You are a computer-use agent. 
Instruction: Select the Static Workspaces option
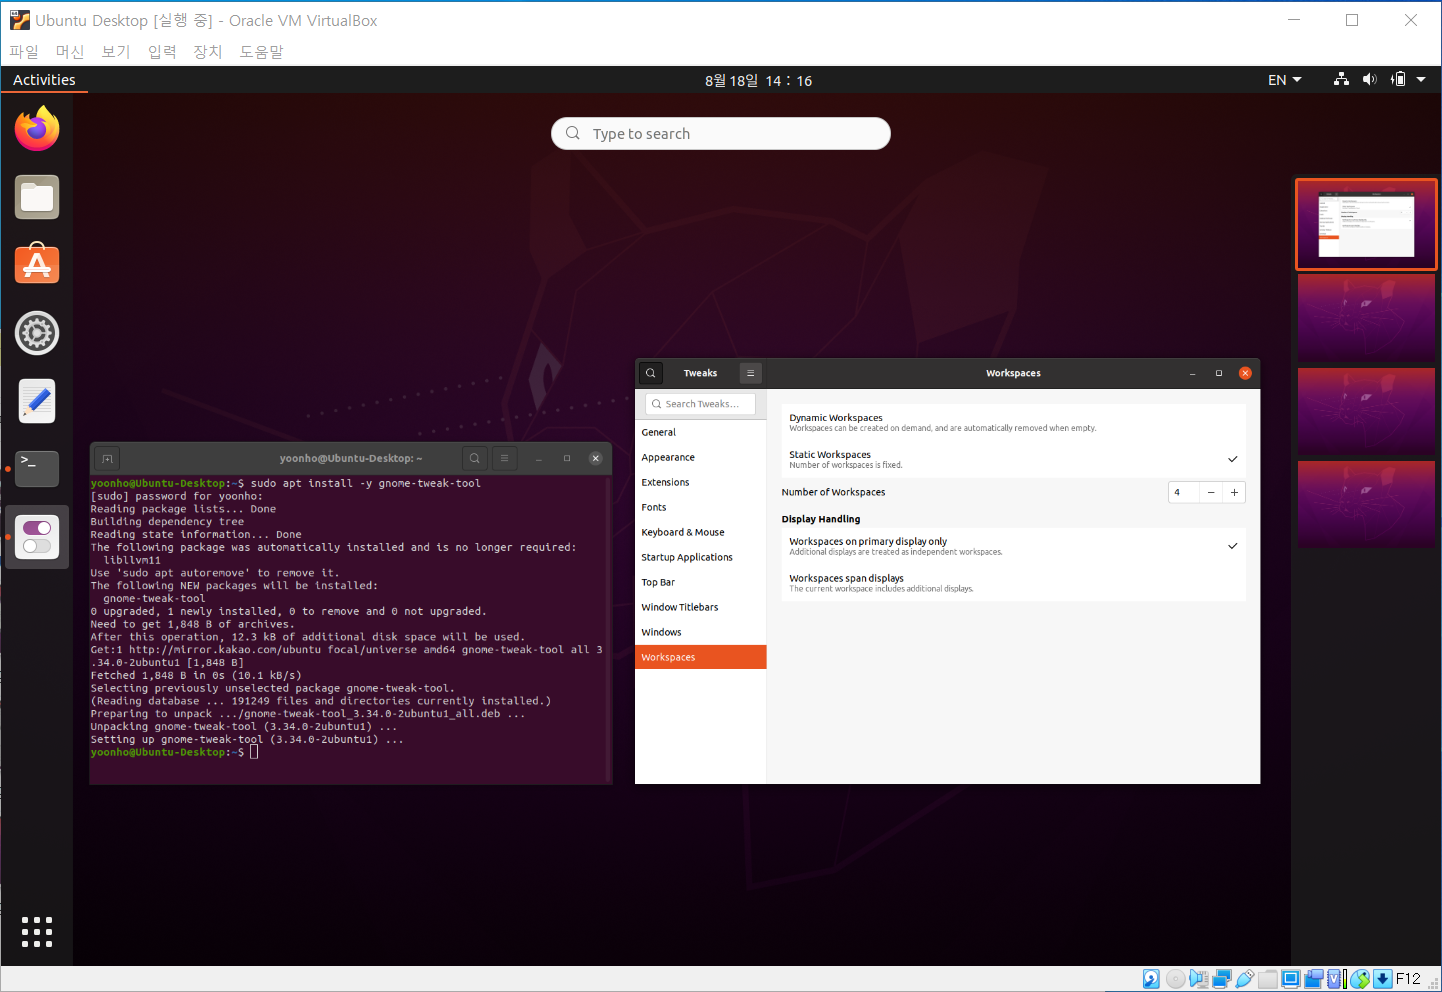click(1013, 459)
